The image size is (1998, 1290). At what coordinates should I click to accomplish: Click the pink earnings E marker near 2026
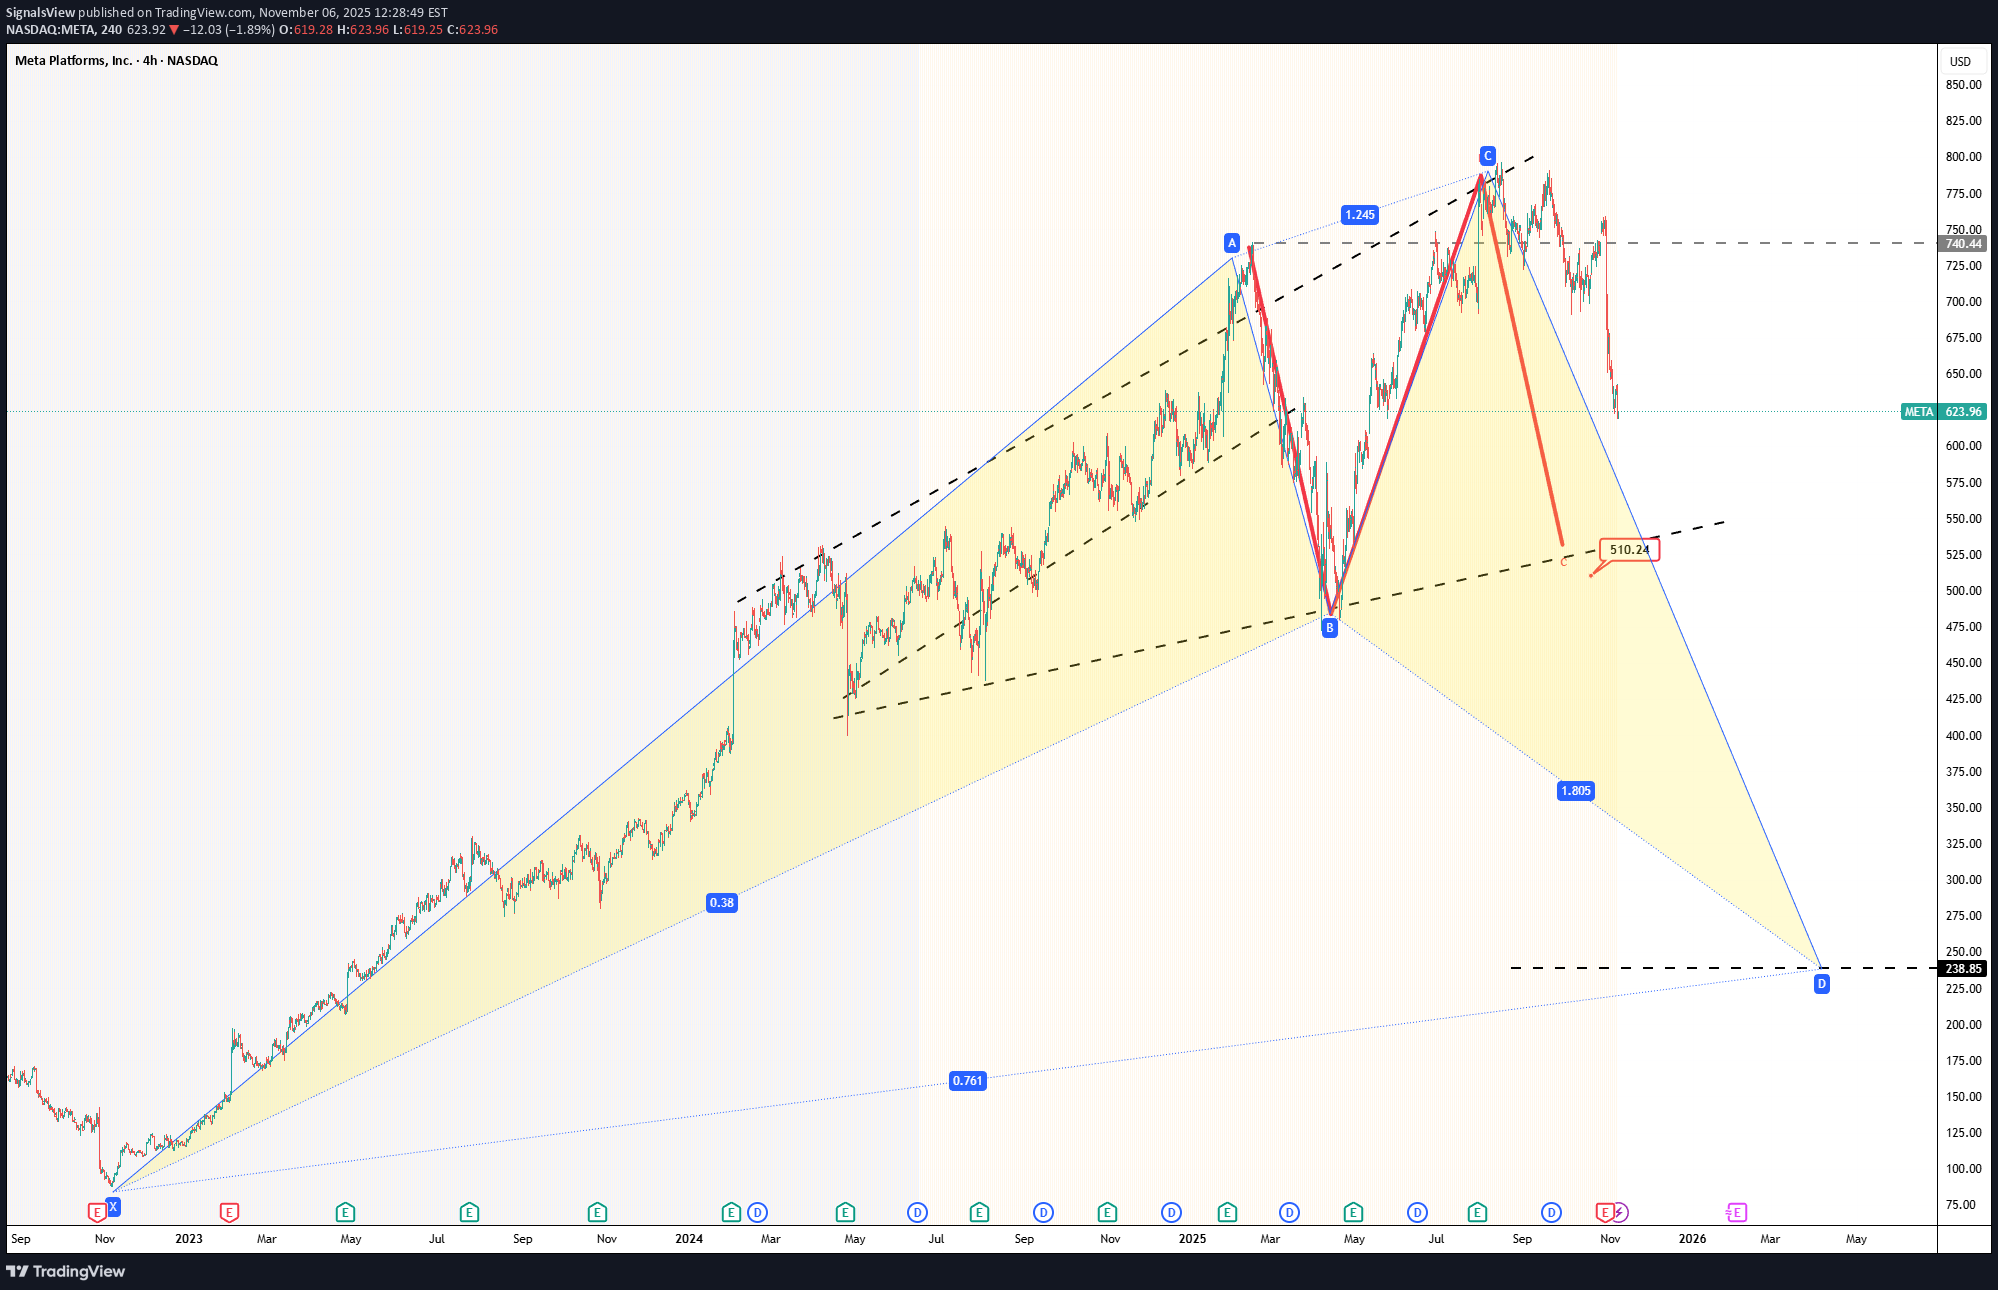(x=1736, y=1212)
